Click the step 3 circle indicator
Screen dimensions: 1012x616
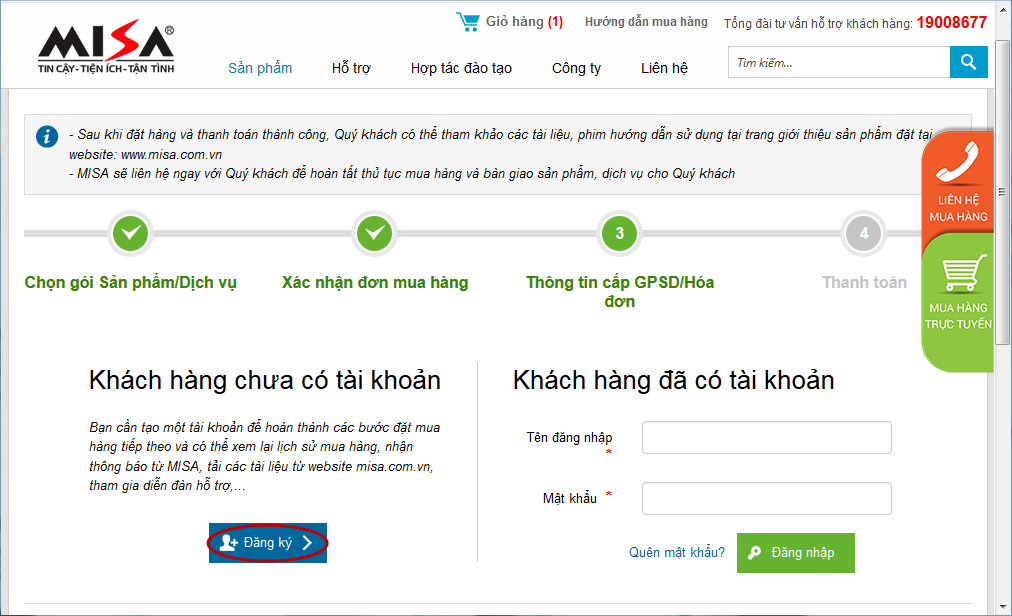(619, 234)
